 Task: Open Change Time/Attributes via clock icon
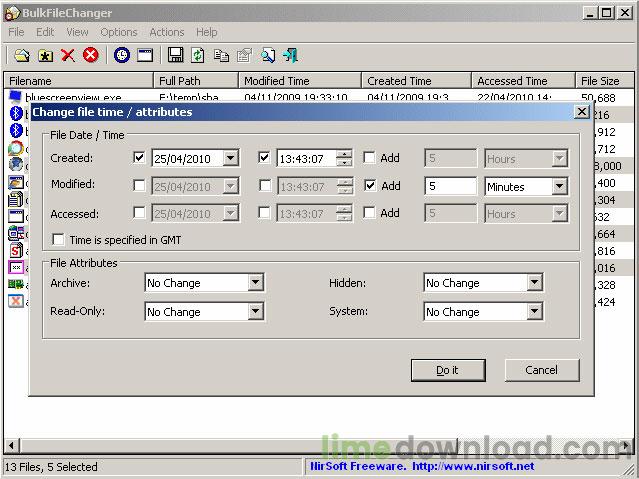(122, 55)
